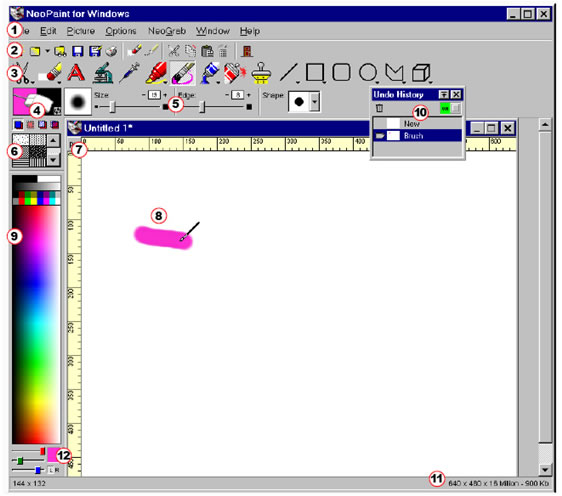Click the Edge slider handle
The width and height of the screenshot is (562, 496).
pos(202,106)
